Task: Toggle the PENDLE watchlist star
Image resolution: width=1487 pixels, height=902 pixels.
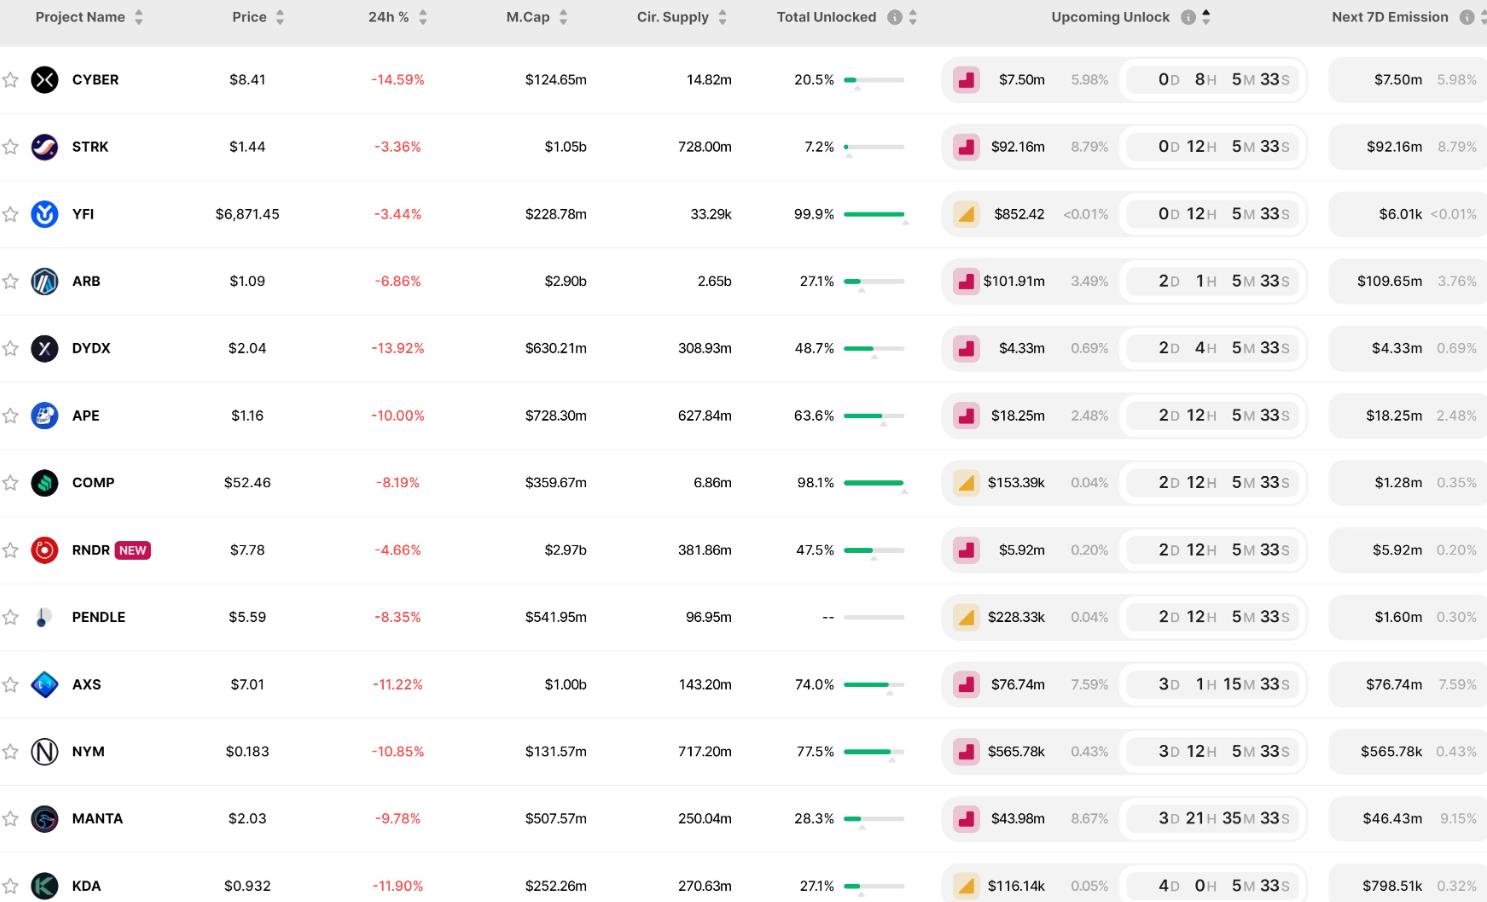Action: click(10, 617)
